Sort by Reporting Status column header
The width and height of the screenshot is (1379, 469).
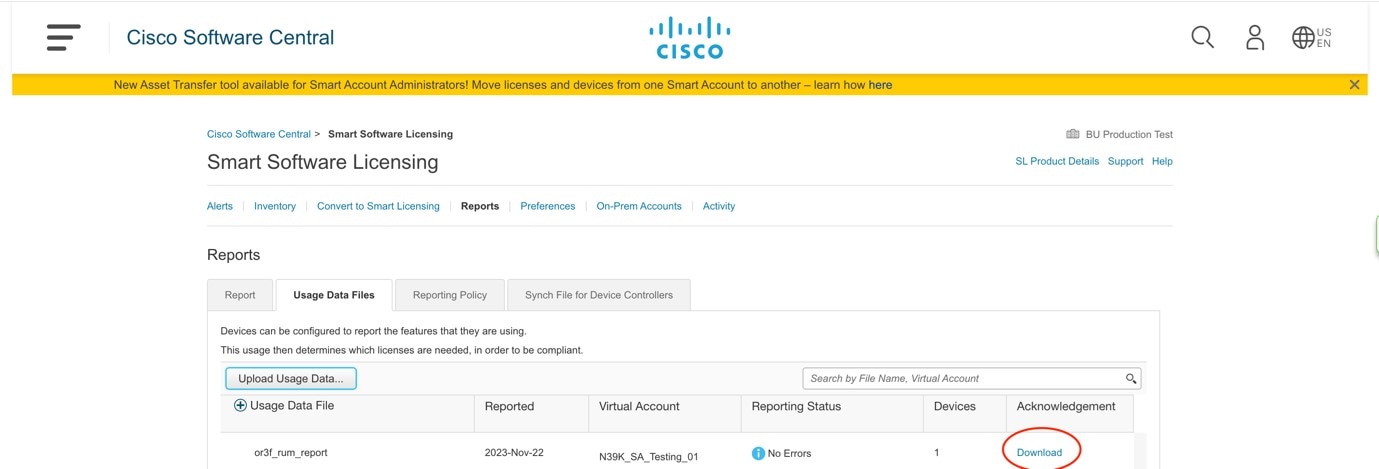[x=796, y=406]
